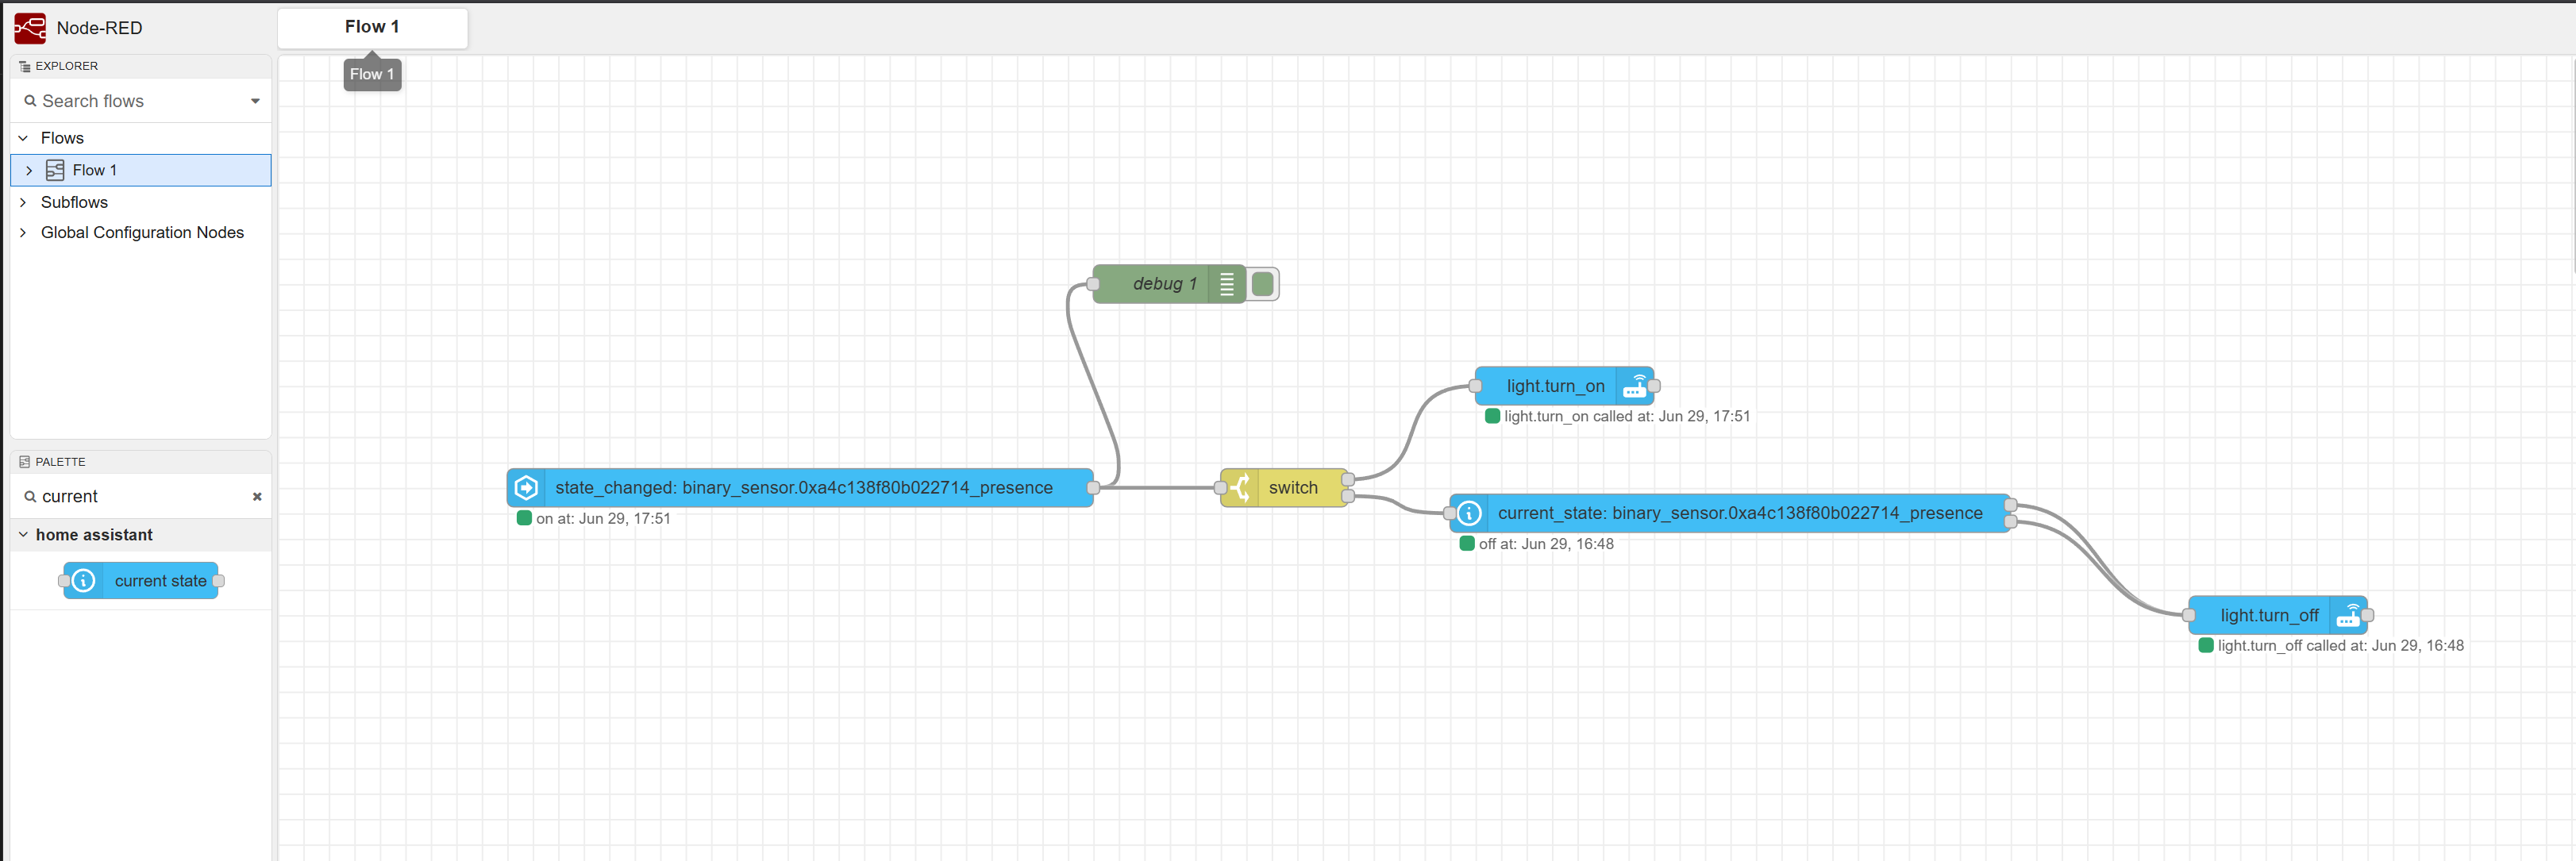Click the green status dot under light.turn_off

coord(2206,645)
